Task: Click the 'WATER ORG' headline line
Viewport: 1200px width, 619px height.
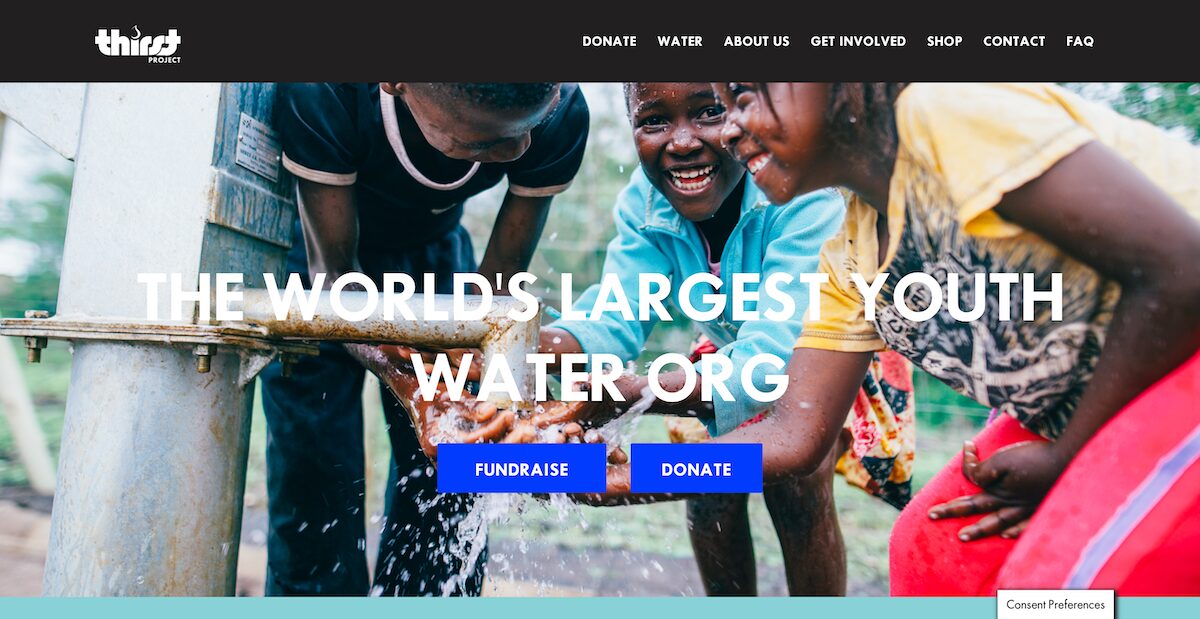Action: coord(600,377)
